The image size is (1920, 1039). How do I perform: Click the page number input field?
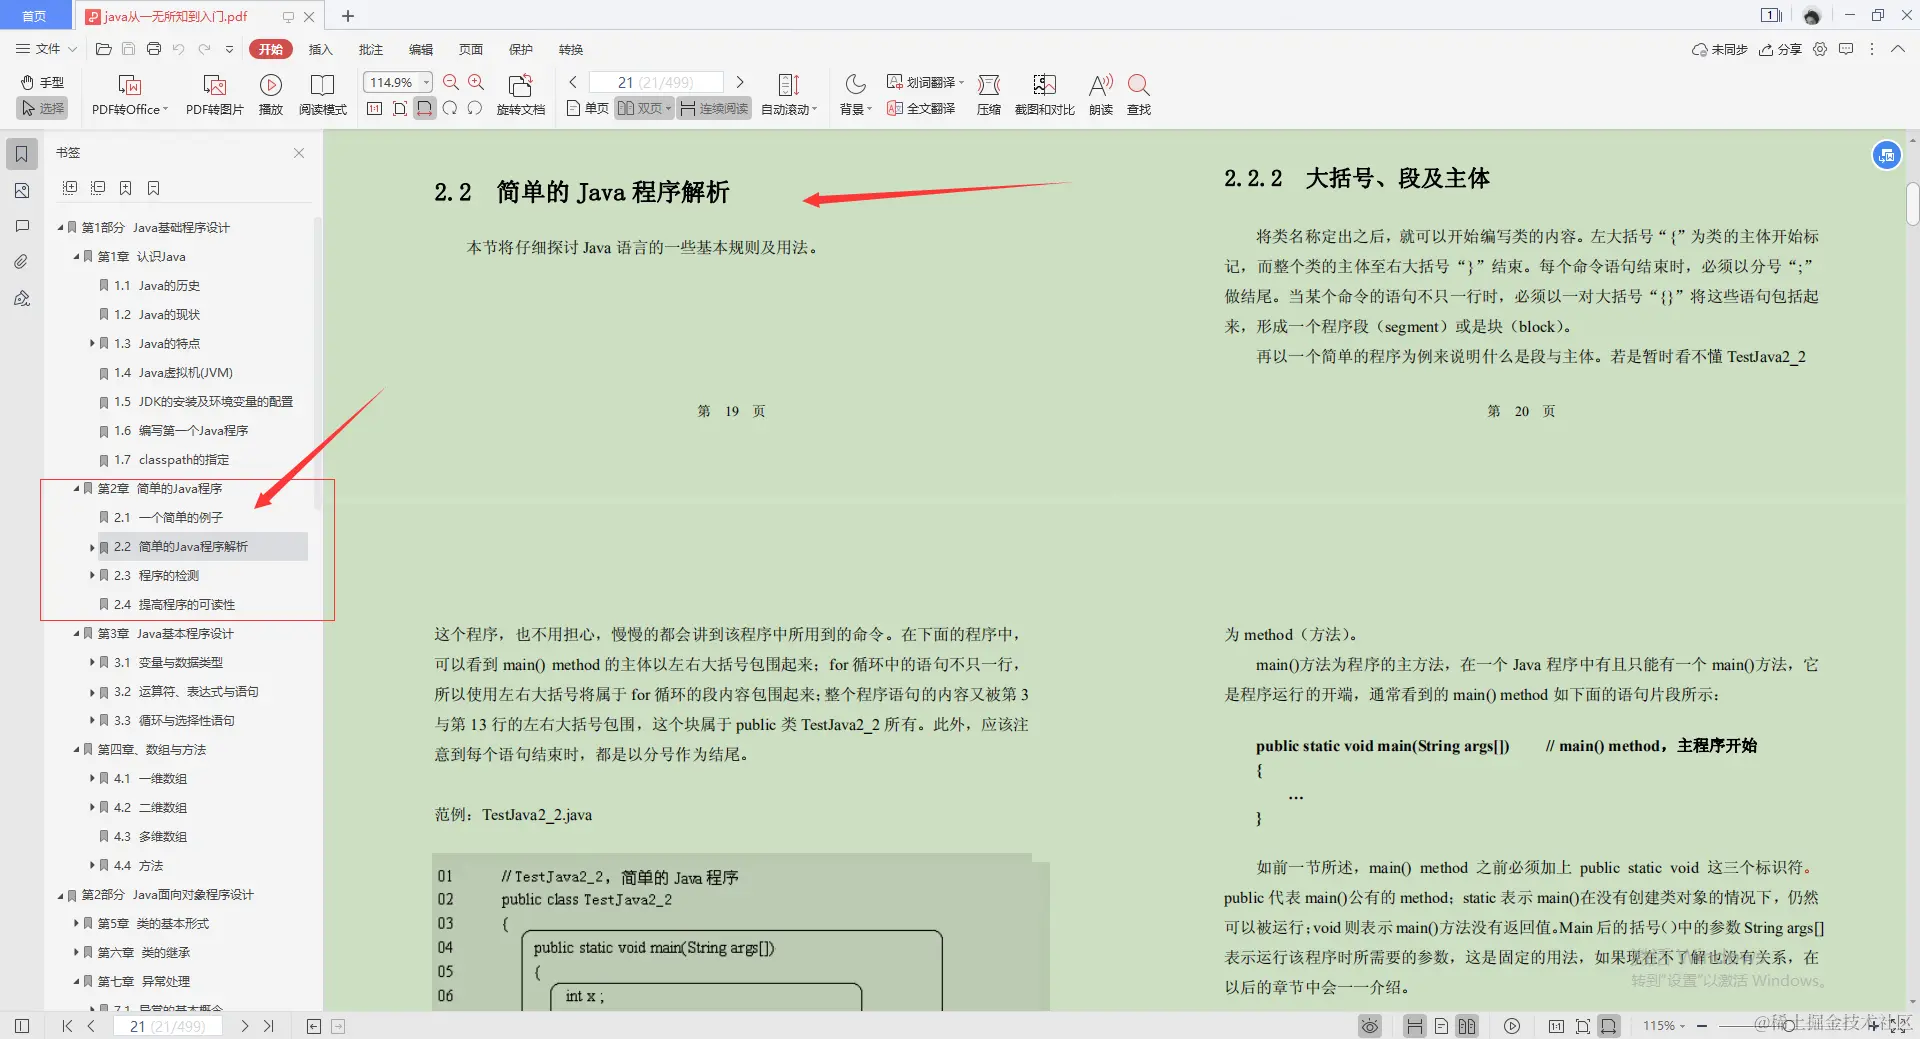pos(655,82)
